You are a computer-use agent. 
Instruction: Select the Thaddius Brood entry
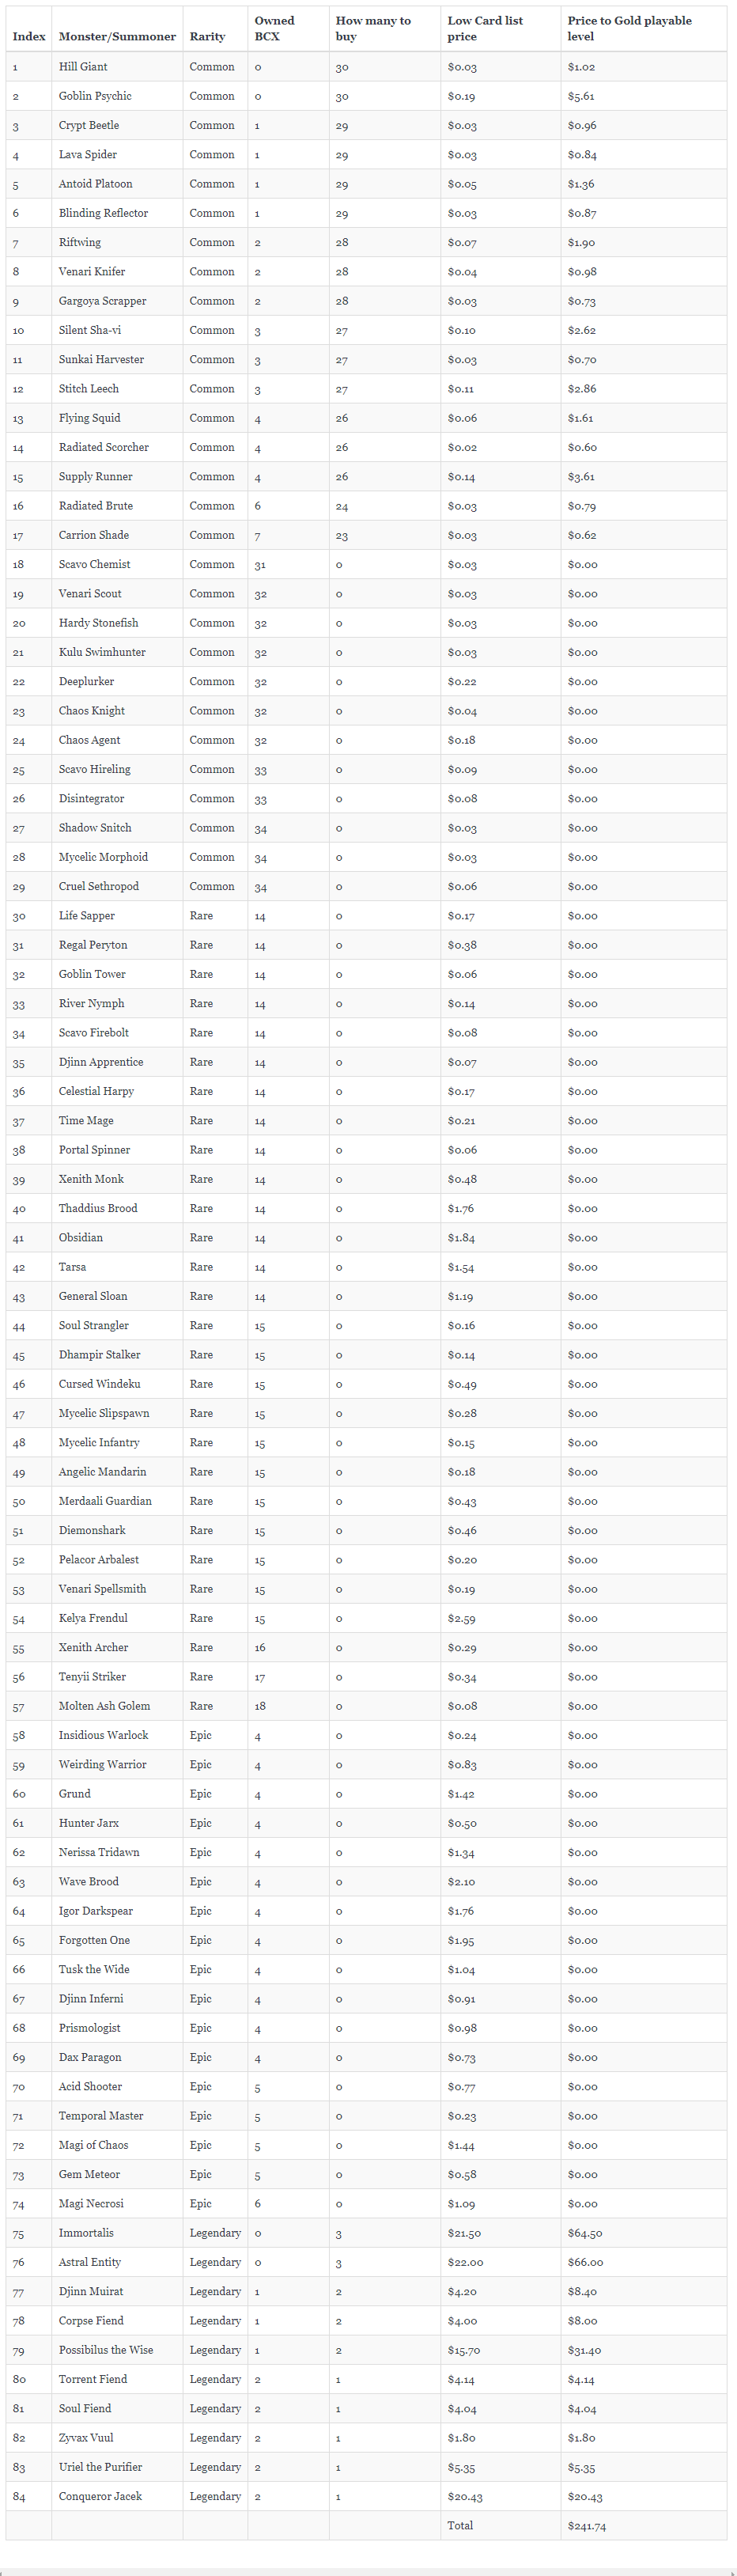(98, 1208)
